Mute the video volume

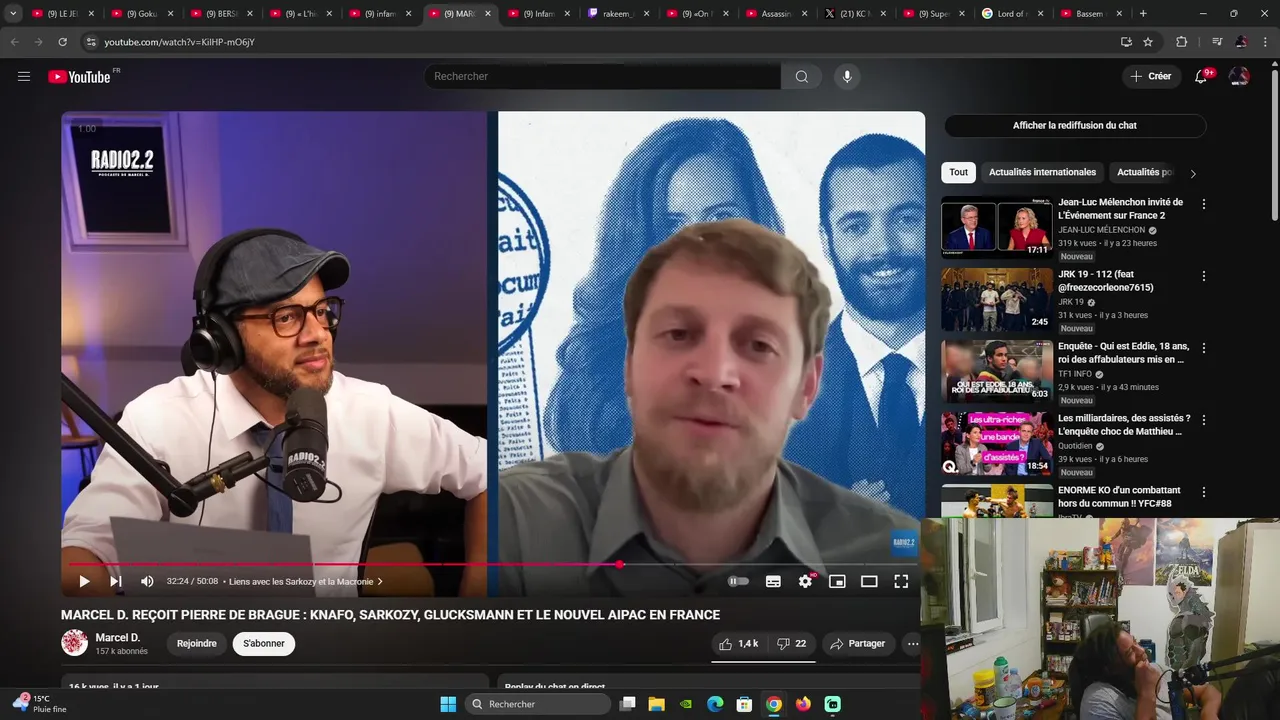[x=147, y=581]
